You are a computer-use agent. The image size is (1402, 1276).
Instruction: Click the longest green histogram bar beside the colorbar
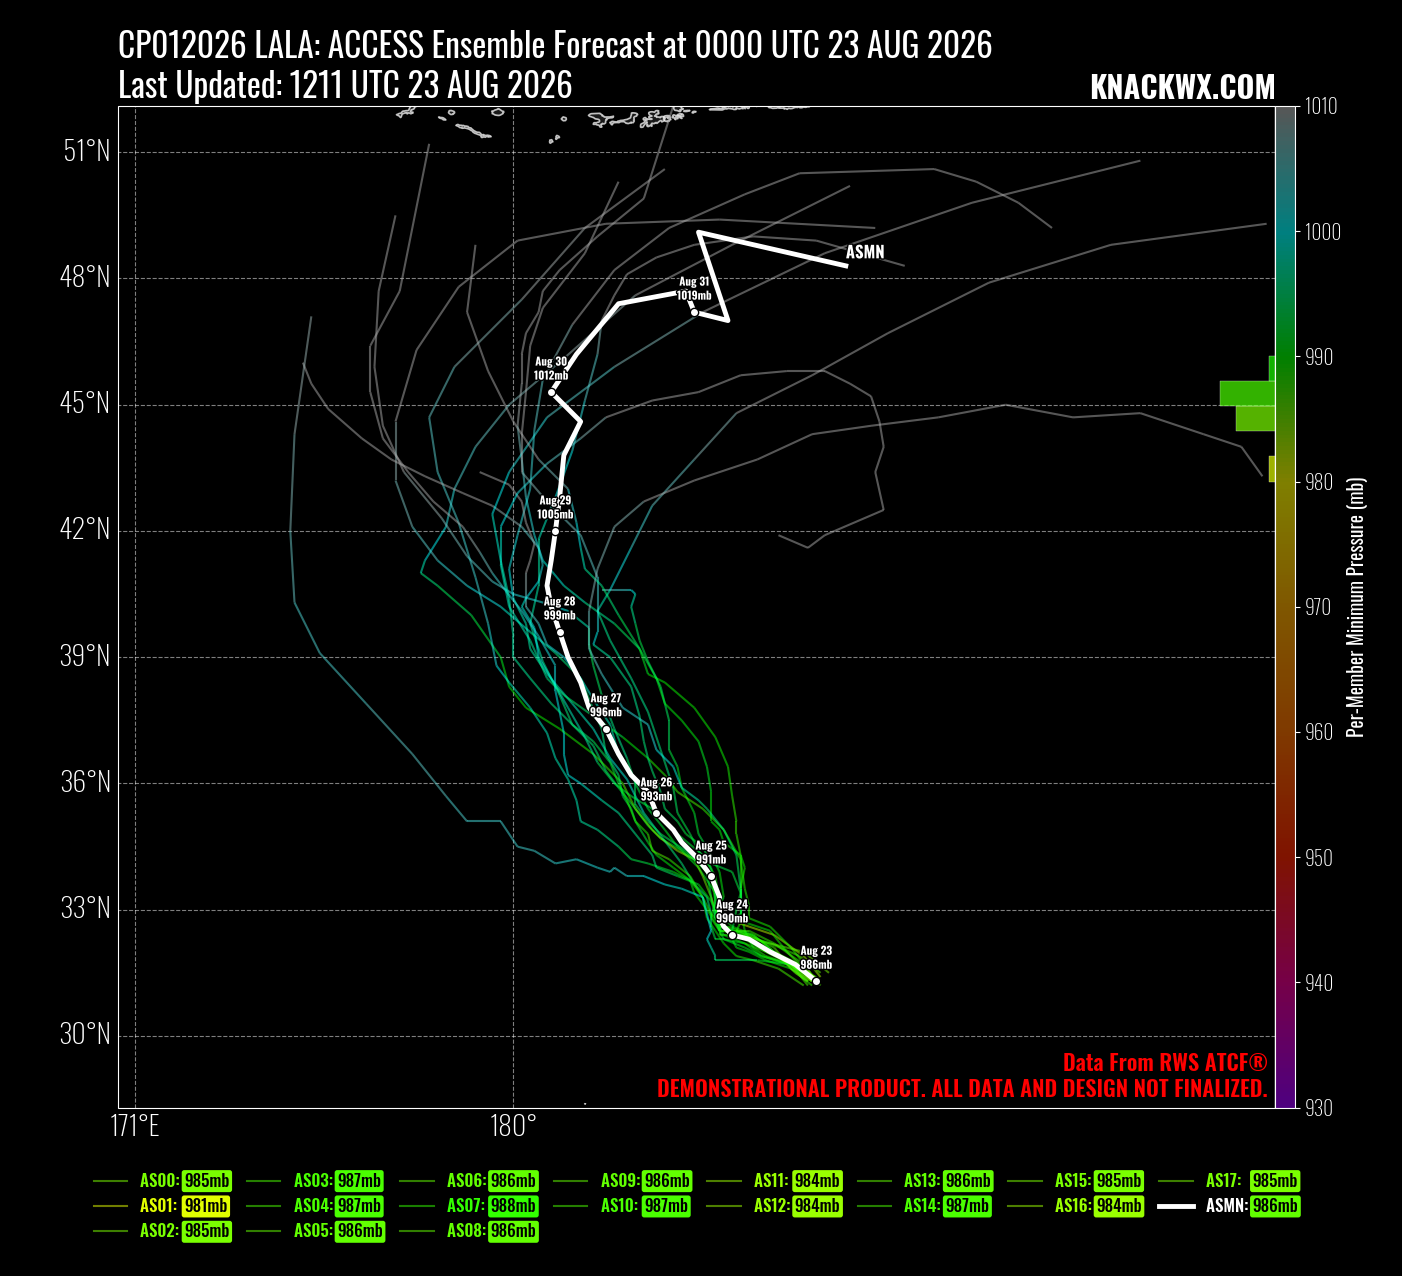tap(1247, 393)
